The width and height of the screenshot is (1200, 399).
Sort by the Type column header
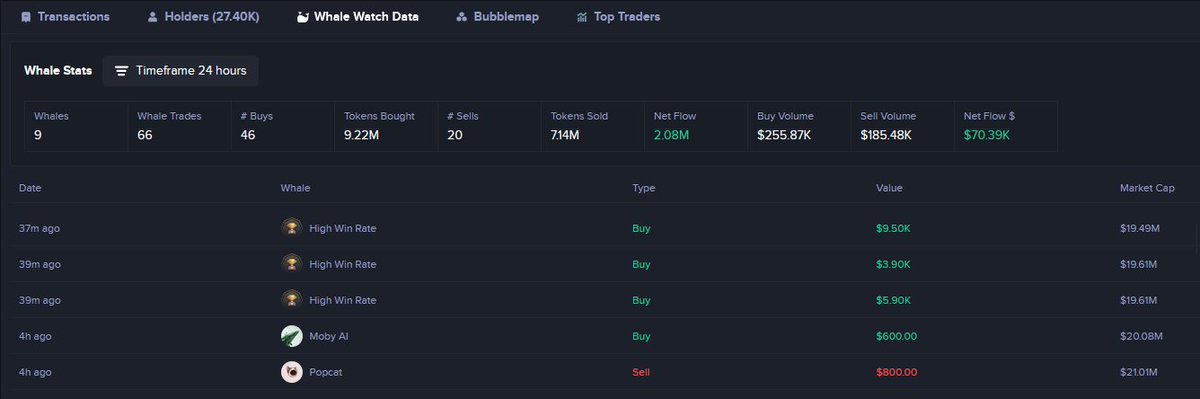coord(644,188)
